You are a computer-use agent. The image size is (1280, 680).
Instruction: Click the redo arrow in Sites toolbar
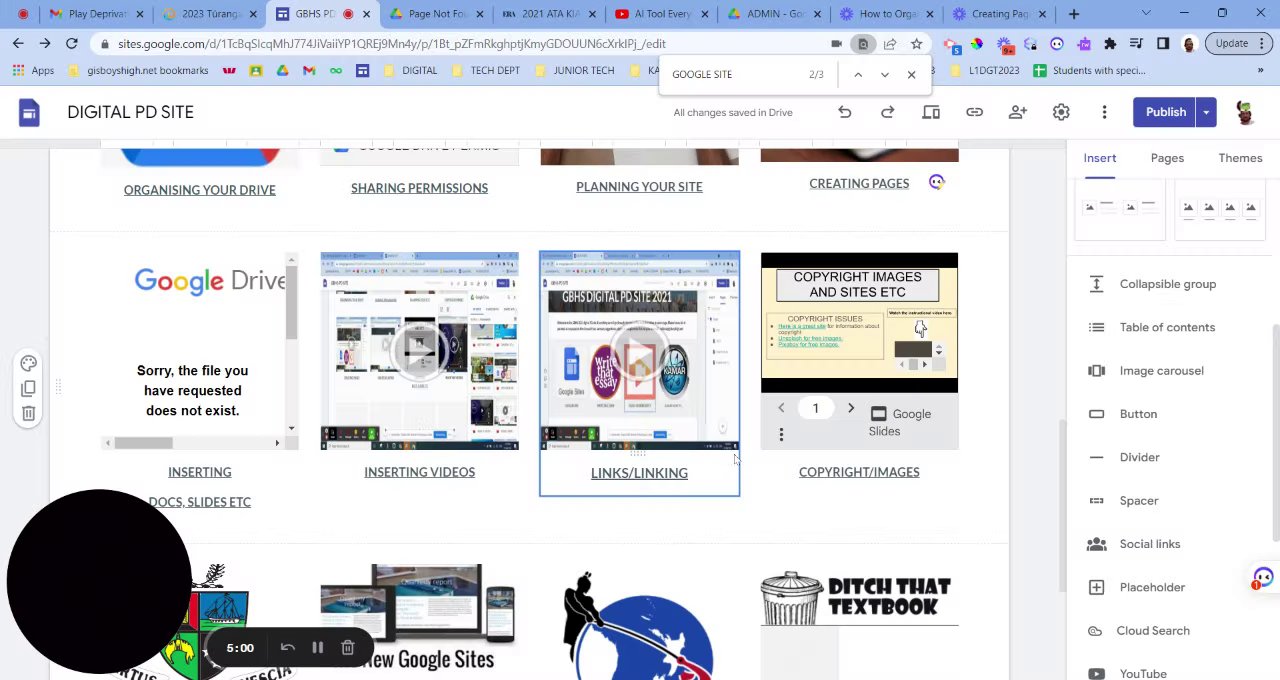point(887,112)
